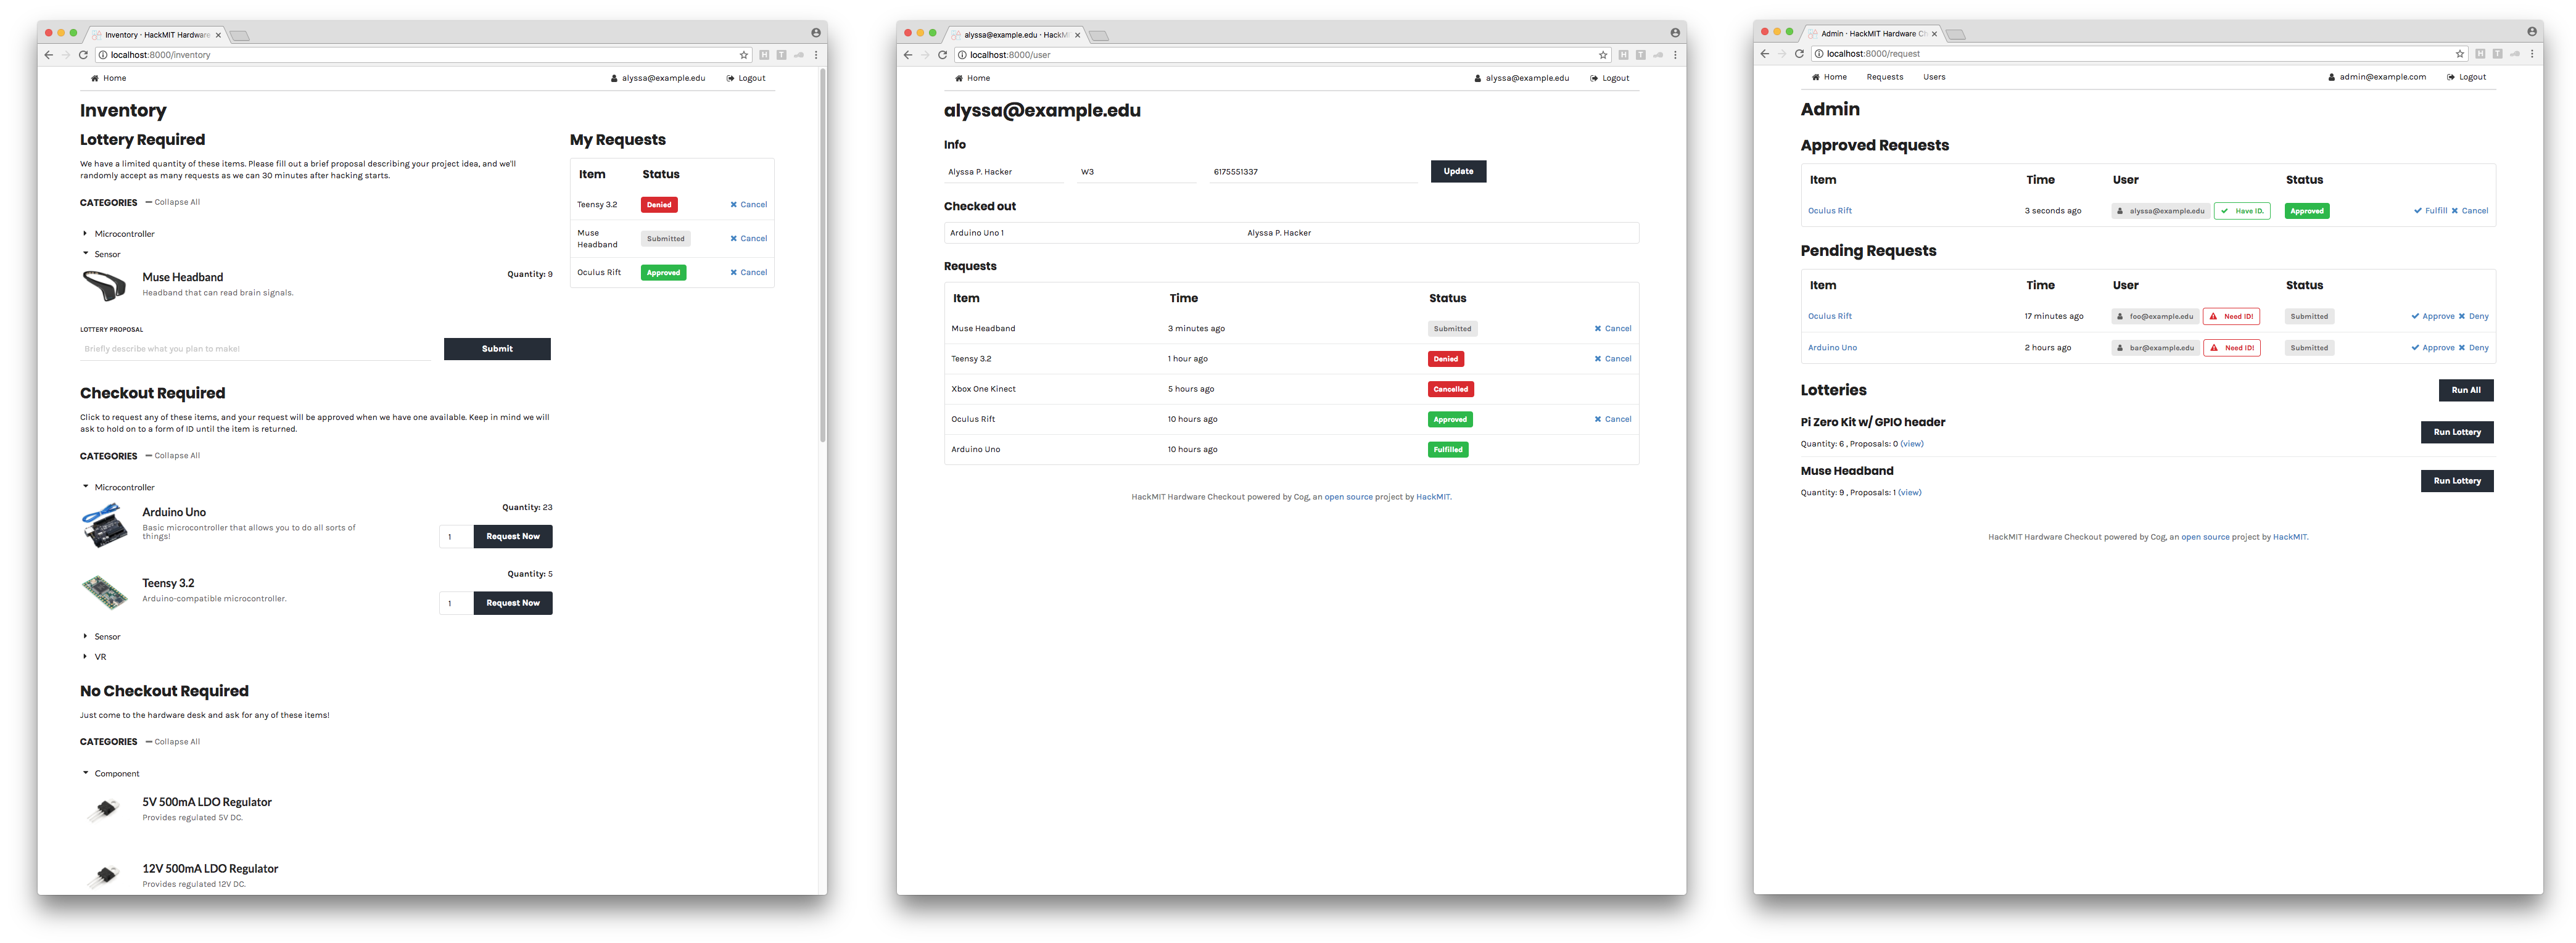Collapse Microcontroller under Checkout Required
This screenshot has height=943, width=2576.
(x=118, y=487)
